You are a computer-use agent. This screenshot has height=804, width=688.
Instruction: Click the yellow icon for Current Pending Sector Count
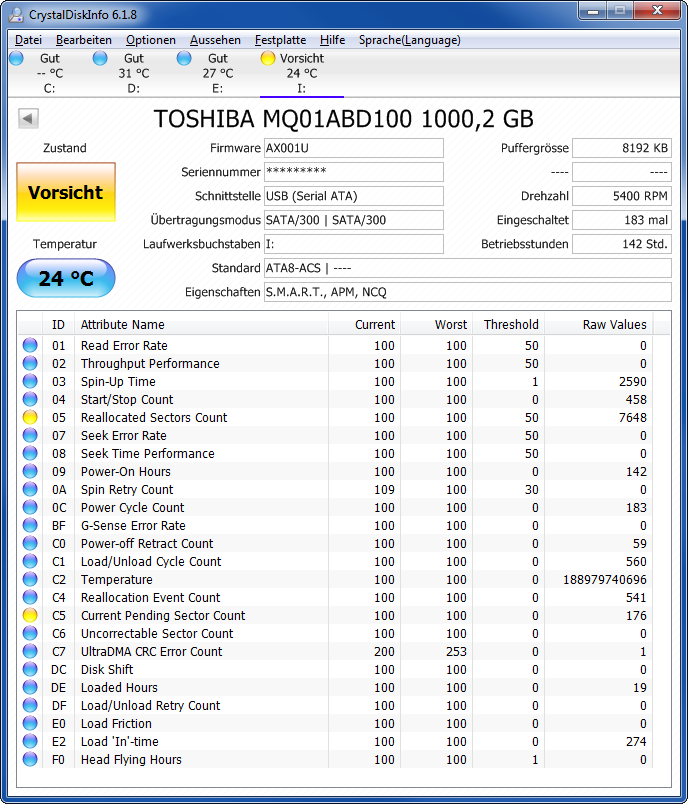click(x=30, y=615)
